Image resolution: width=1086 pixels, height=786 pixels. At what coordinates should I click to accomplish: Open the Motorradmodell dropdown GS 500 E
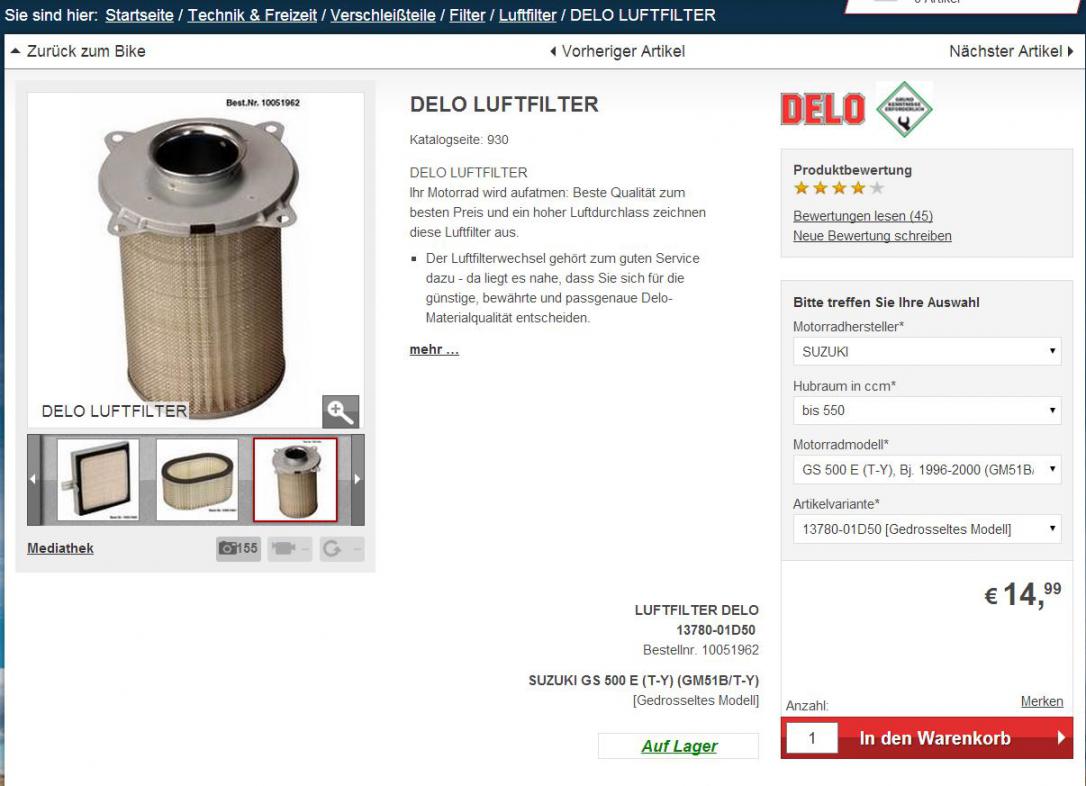(x=927, y=470)
